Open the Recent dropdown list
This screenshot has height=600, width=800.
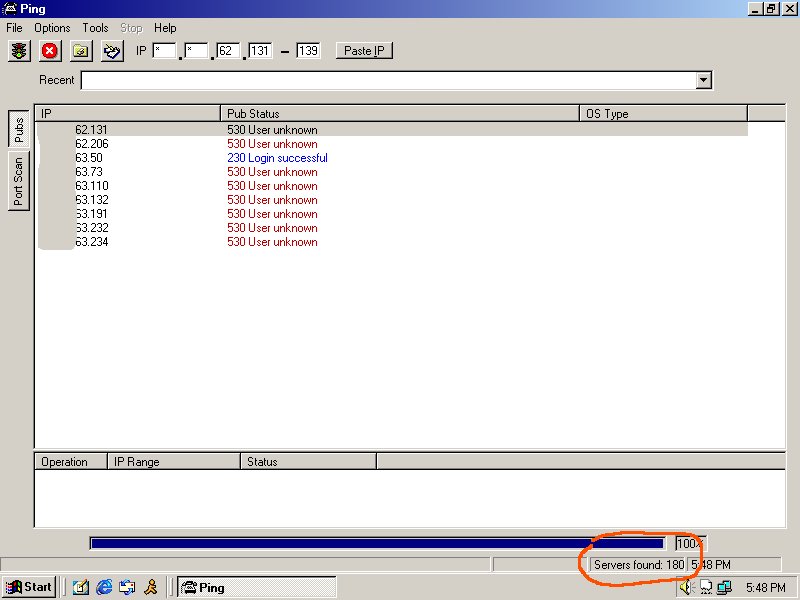(703, 80)
